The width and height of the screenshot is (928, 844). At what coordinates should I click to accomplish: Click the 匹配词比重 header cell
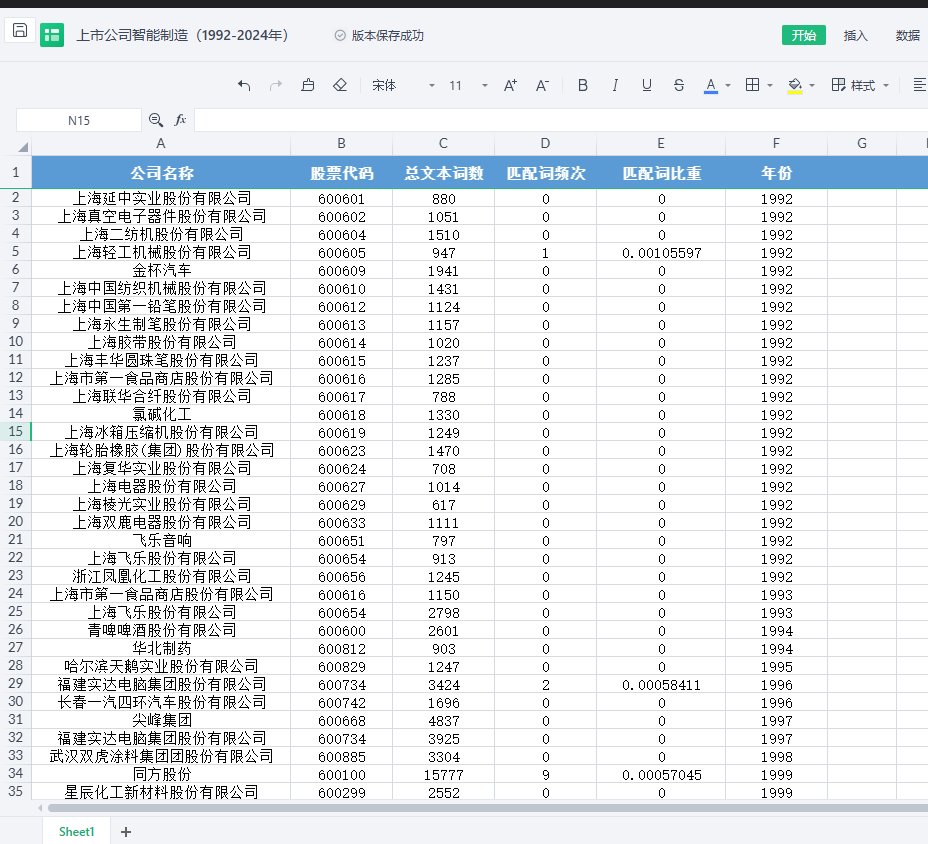(661, 173)
